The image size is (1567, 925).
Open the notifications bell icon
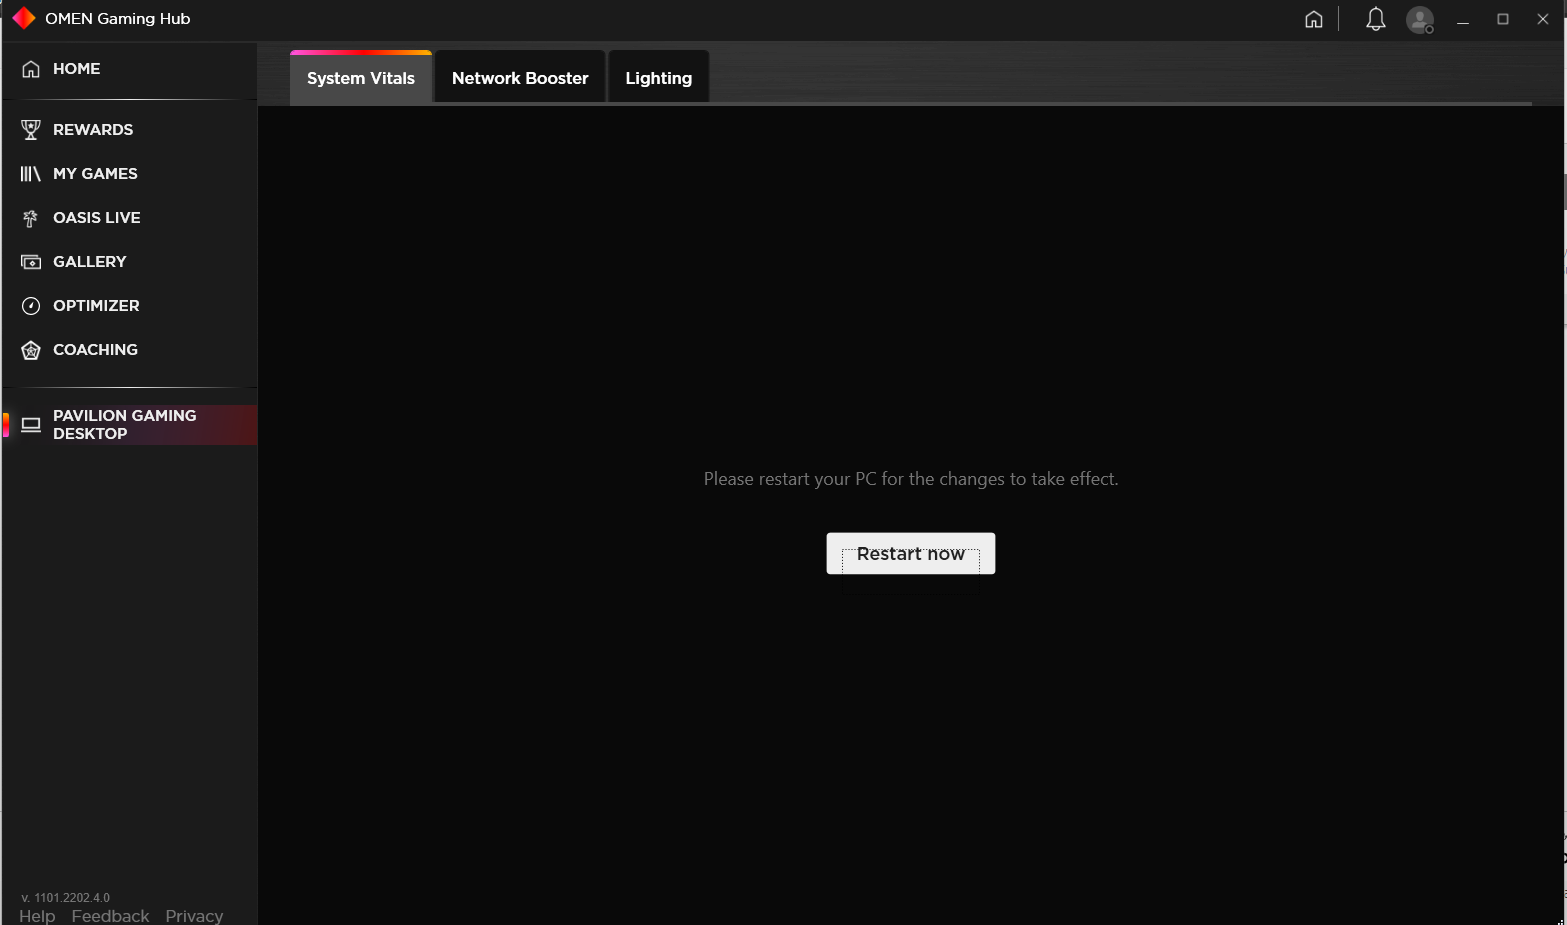(1374, 18)
